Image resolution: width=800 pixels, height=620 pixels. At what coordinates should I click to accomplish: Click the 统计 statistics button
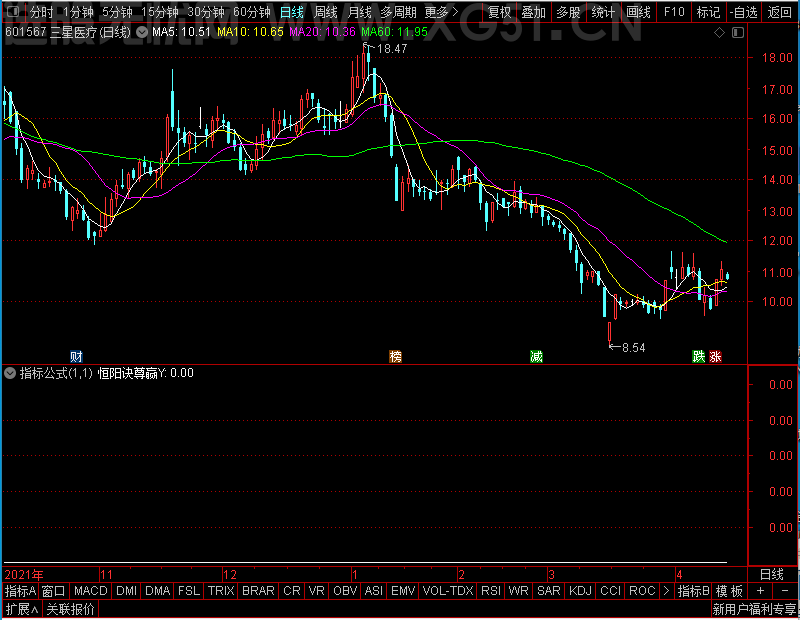coord(603,12)
